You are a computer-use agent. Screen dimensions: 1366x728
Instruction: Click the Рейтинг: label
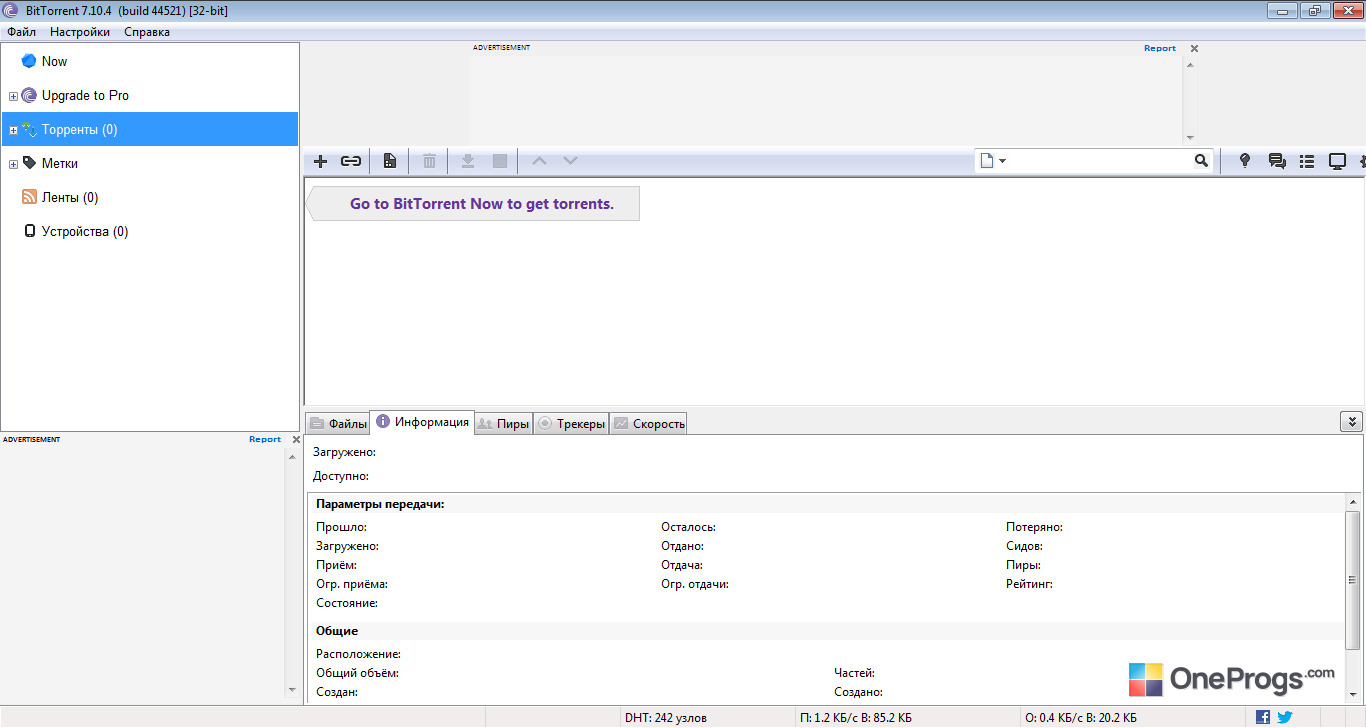click(x=1029, y=584)
